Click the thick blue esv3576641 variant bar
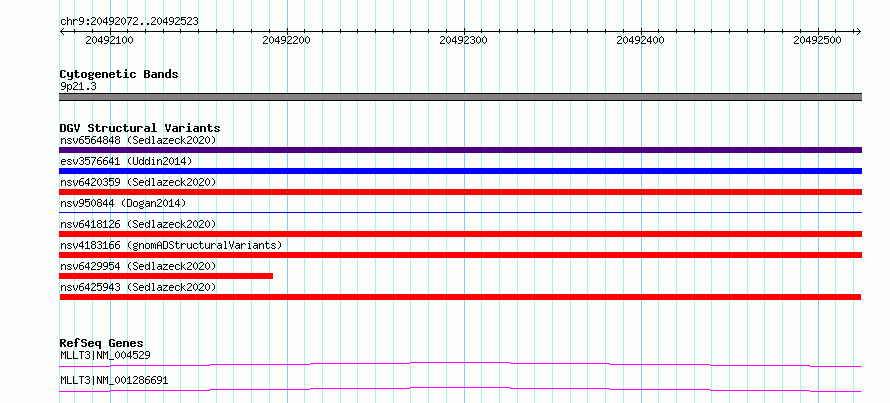 click(x=460, y=171)
